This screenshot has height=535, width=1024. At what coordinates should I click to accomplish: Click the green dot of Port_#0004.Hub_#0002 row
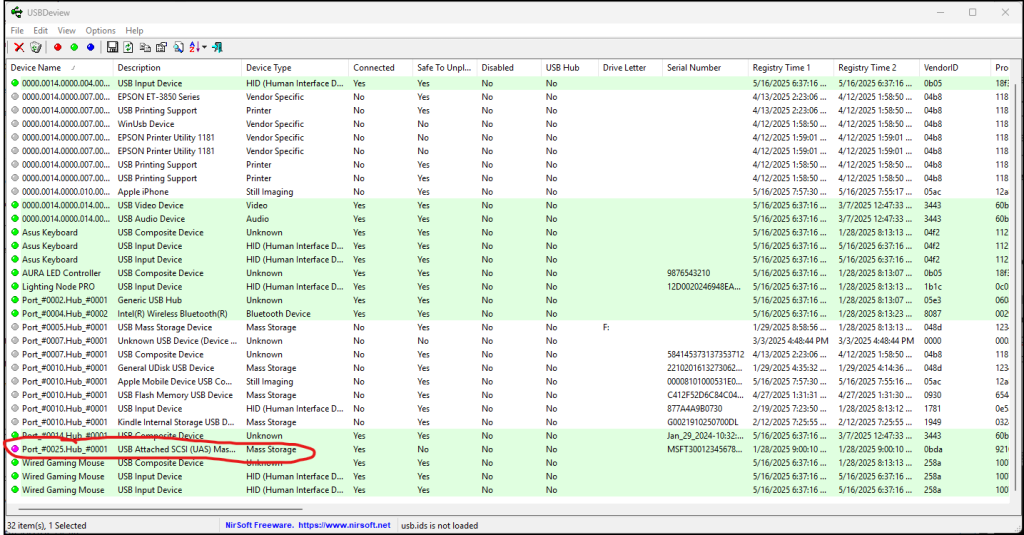tap(15, 314)
